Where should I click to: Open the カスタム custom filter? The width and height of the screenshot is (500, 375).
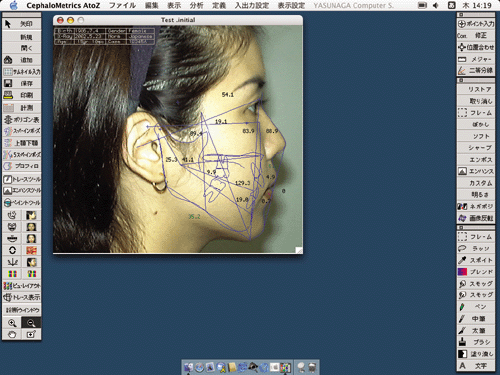click(x=476, y=183)
